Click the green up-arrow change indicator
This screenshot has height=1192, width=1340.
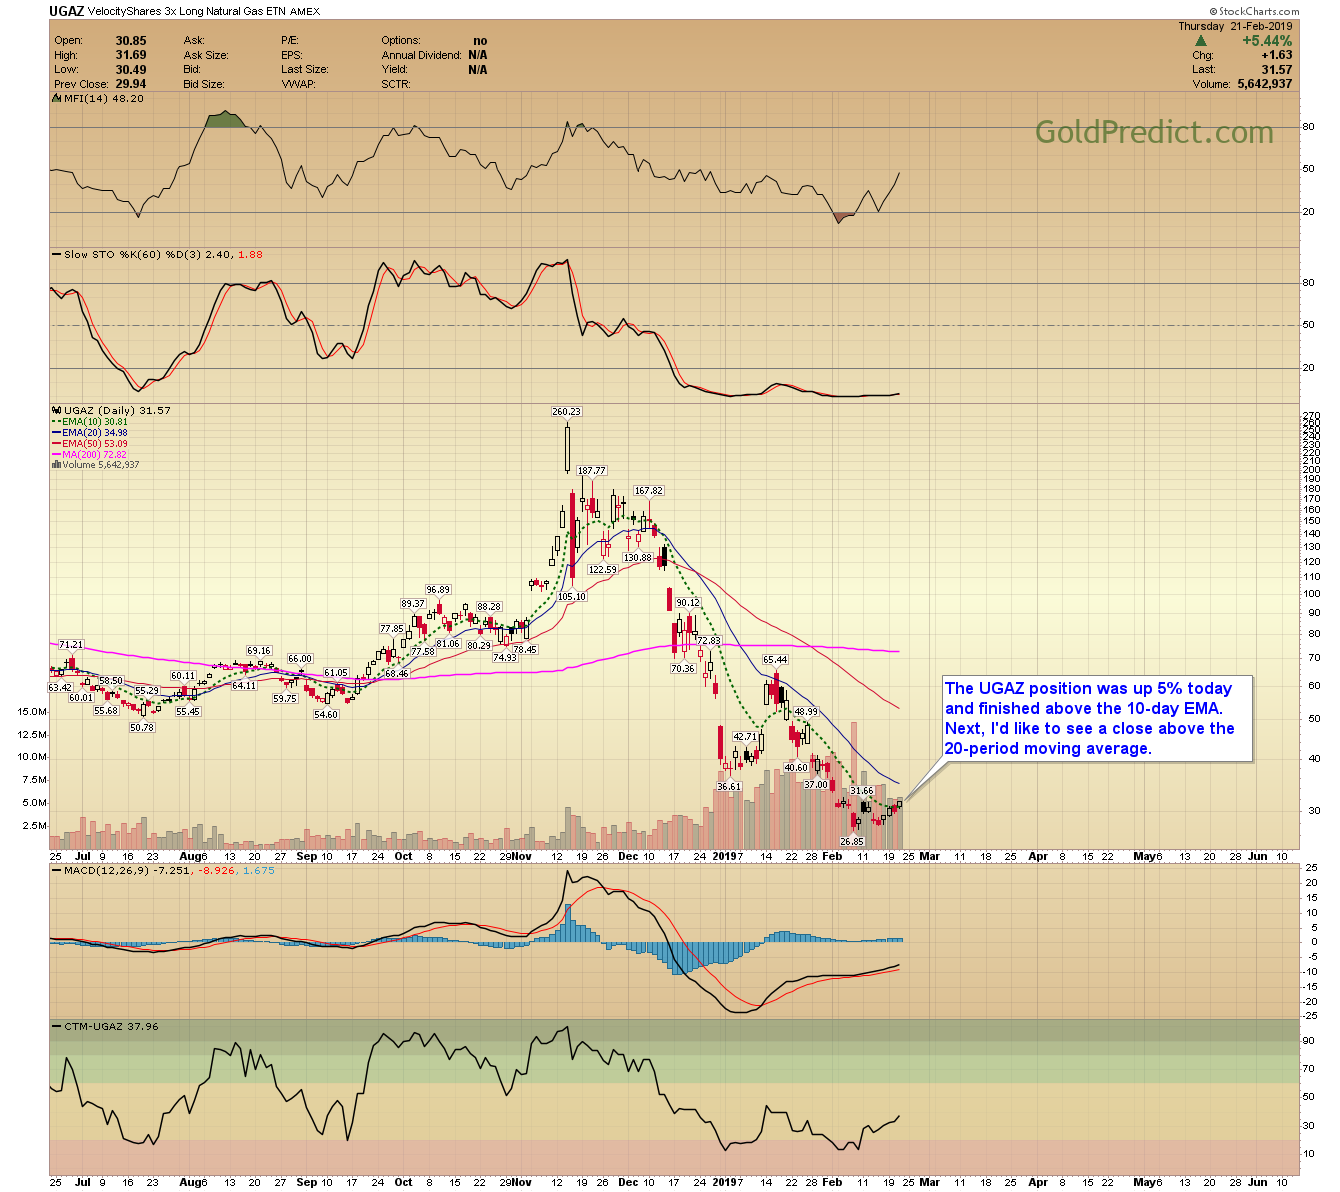pos(1201,41)
